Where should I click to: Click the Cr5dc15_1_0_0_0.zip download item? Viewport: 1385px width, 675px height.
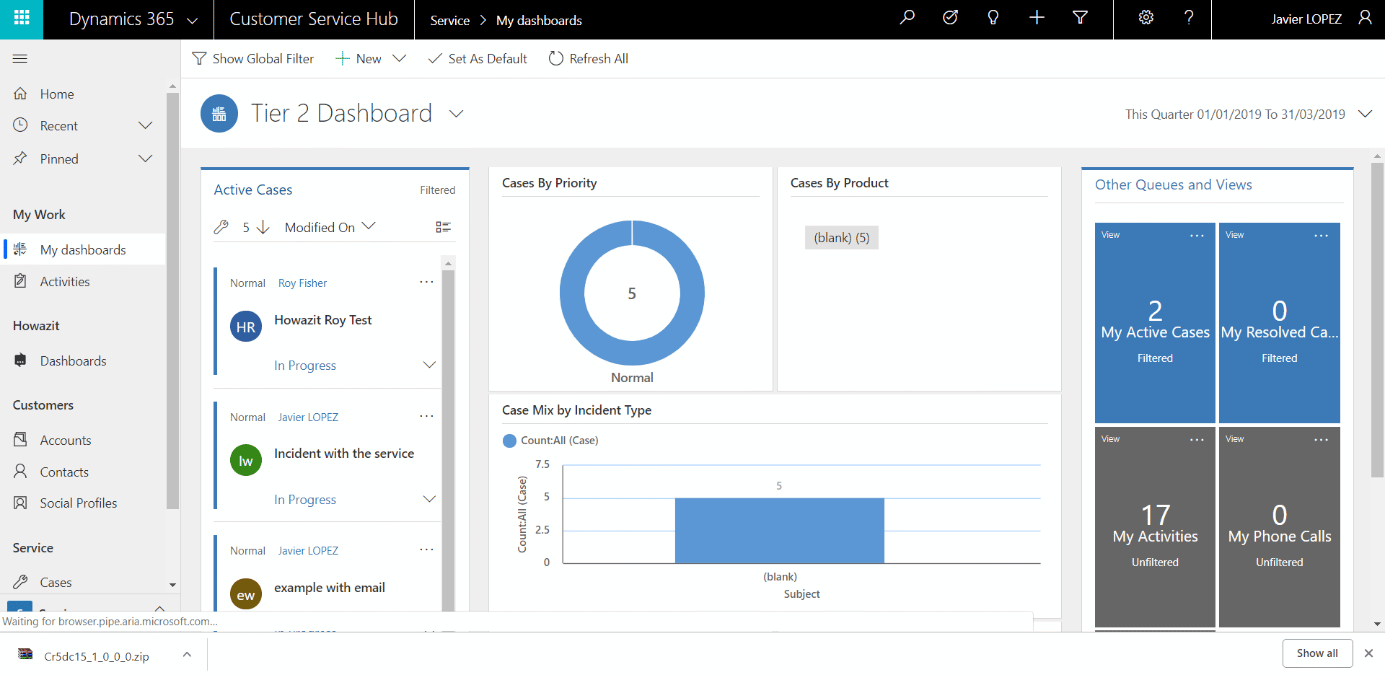(x=96, y=656)
